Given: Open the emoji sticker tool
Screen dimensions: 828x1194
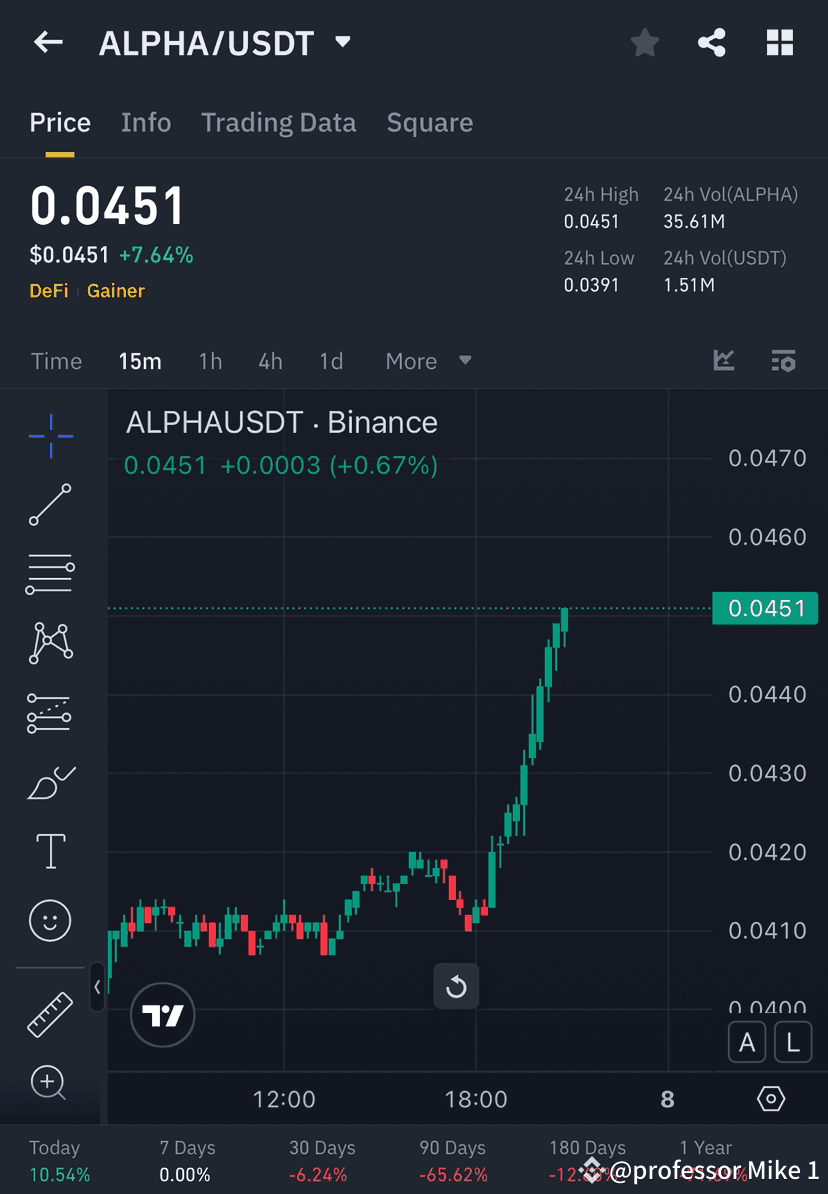Looking at the screenshot, I should (x=50, y=920).
